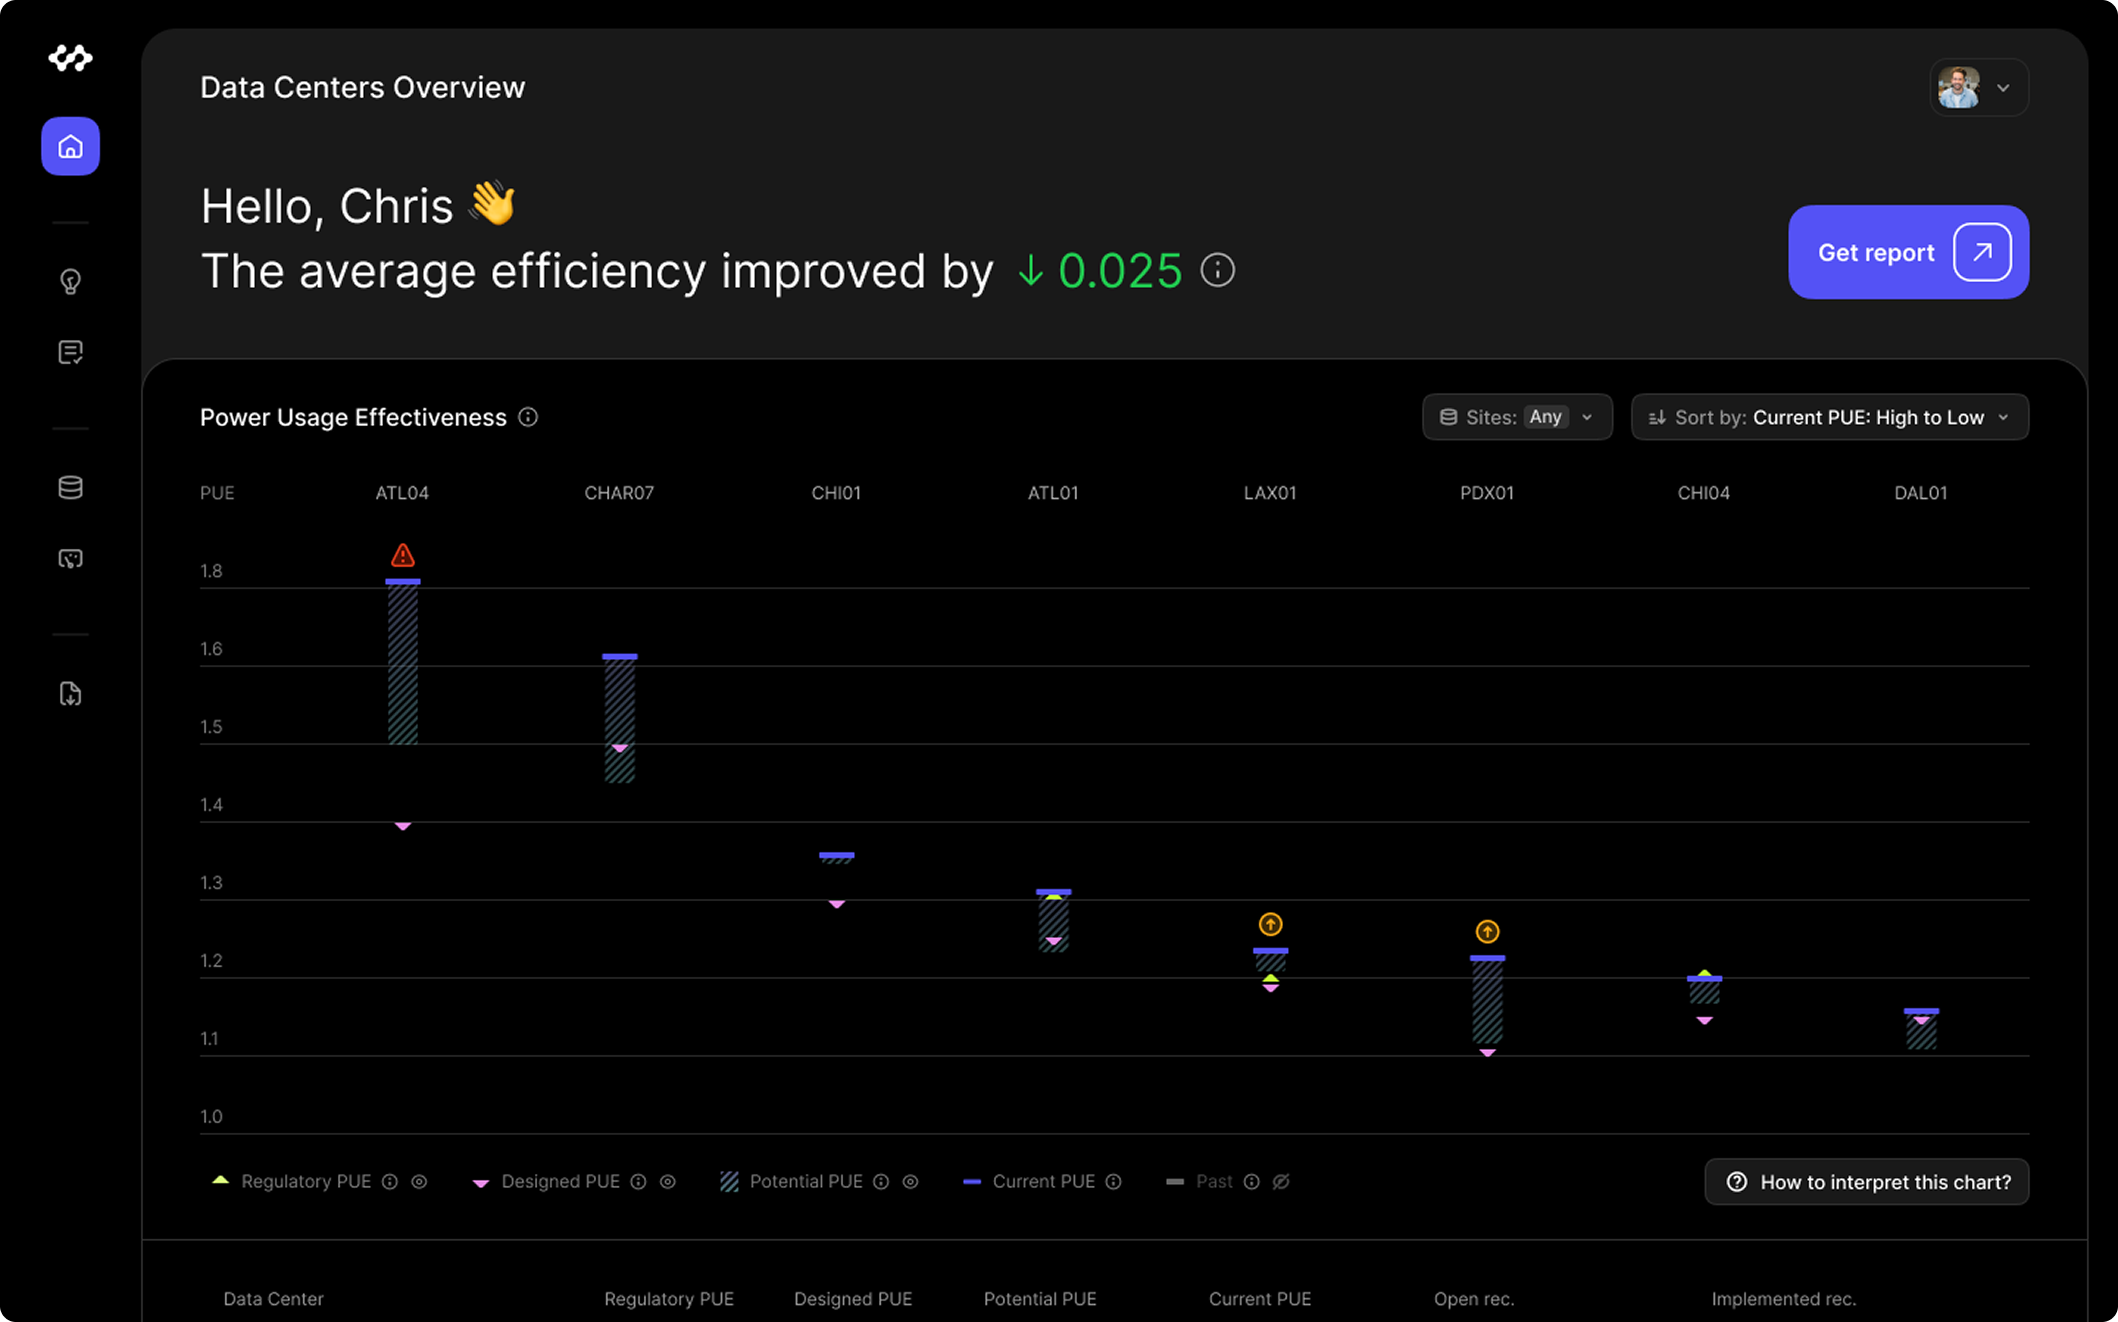Click the LAX01 orange up-arrow indicator
The width and height of the screenshot is (2118, 1322).
1270,924
